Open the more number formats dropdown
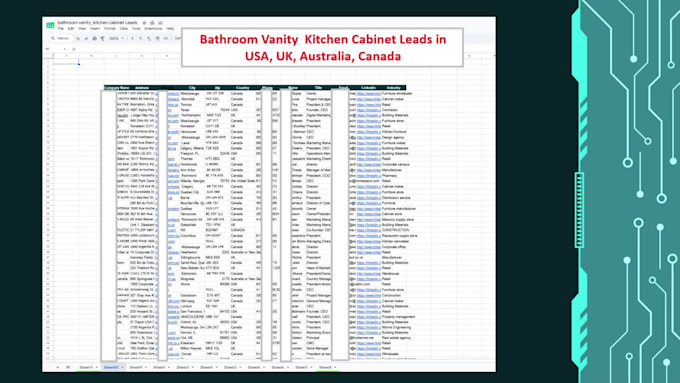 (166, 38)
